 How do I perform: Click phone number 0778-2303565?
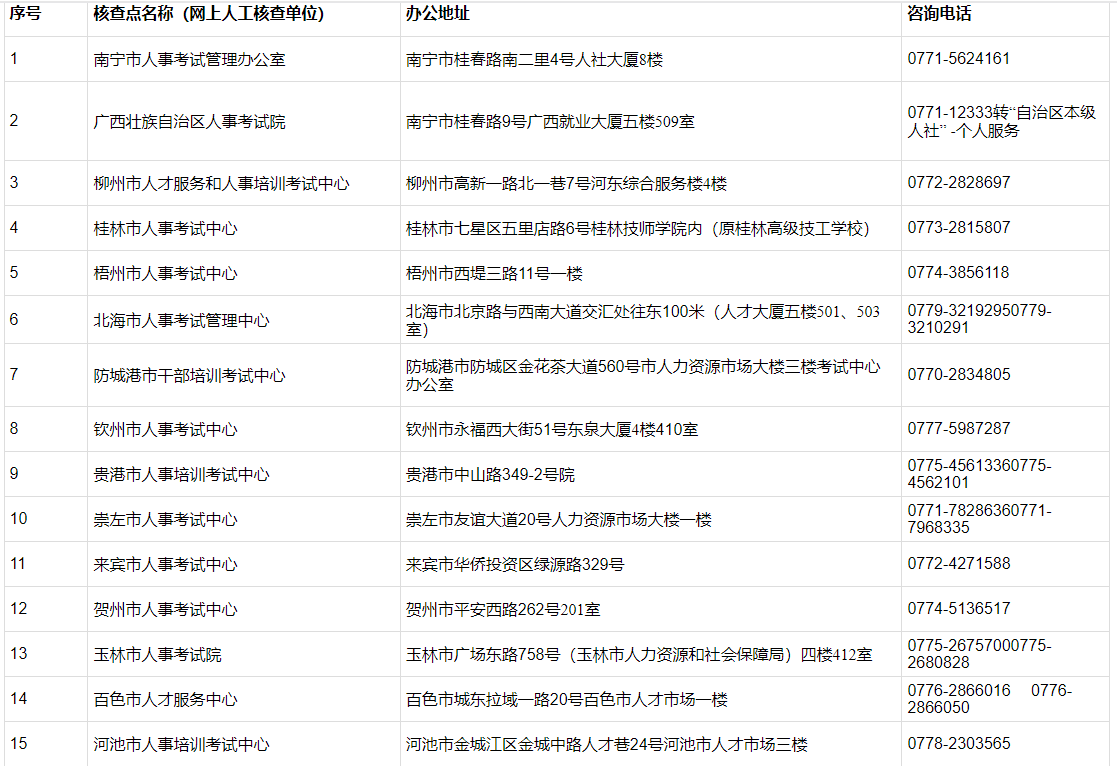coord(958,744)
